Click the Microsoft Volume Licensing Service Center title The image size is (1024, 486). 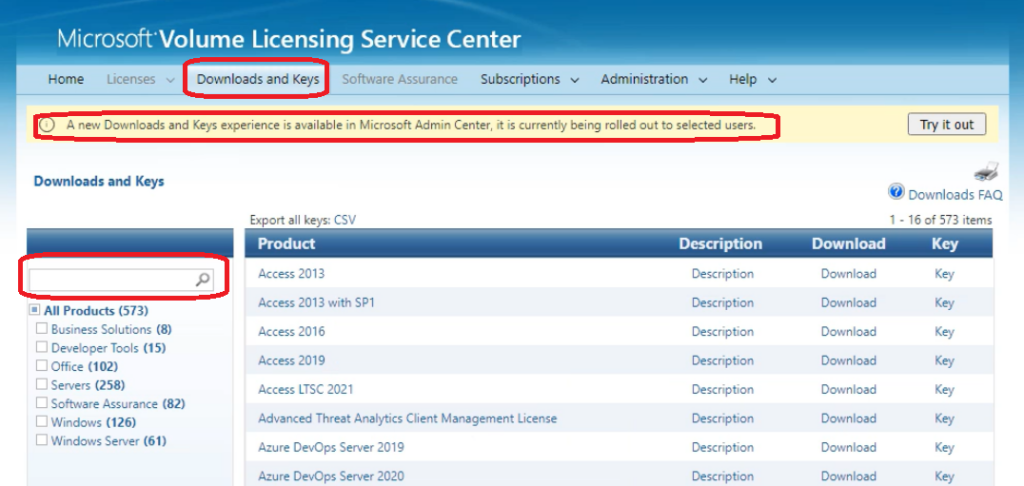289,39
